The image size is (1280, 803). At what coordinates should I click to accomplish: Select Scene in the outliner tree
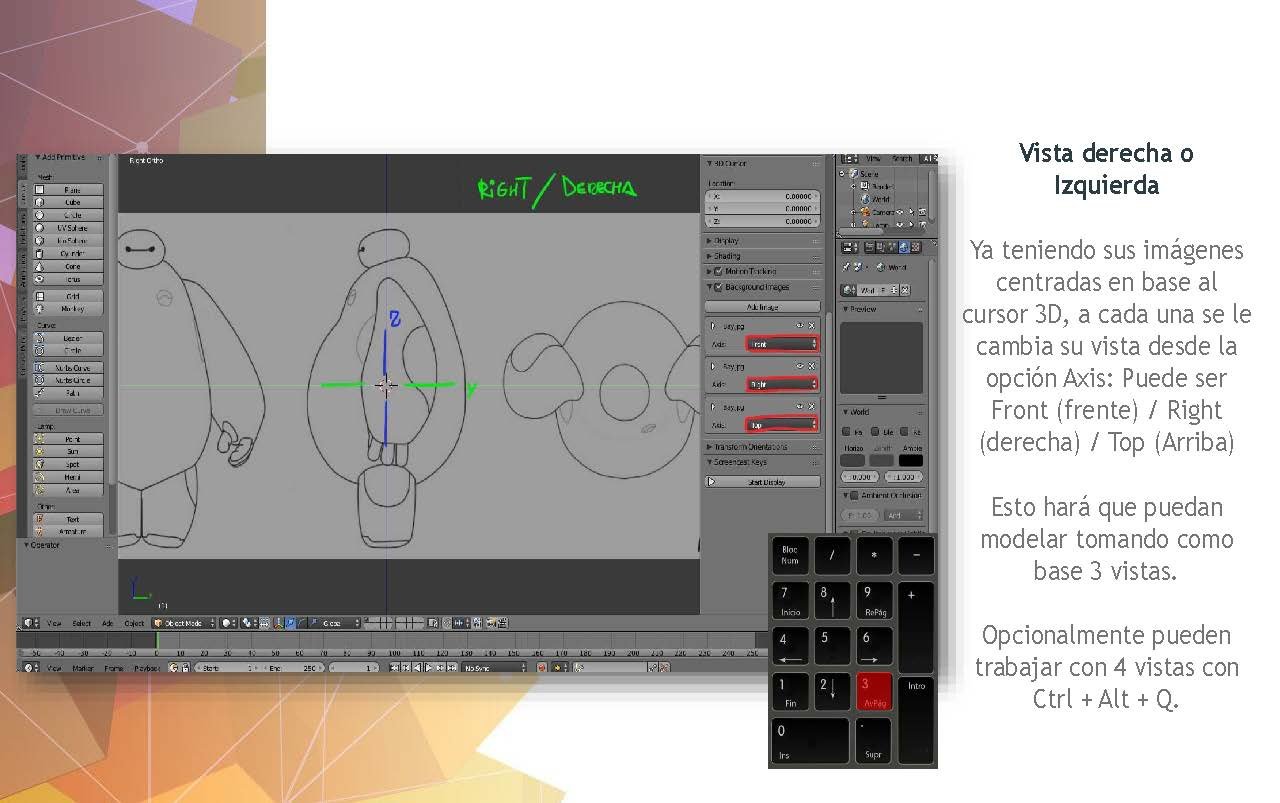[868, 174]
